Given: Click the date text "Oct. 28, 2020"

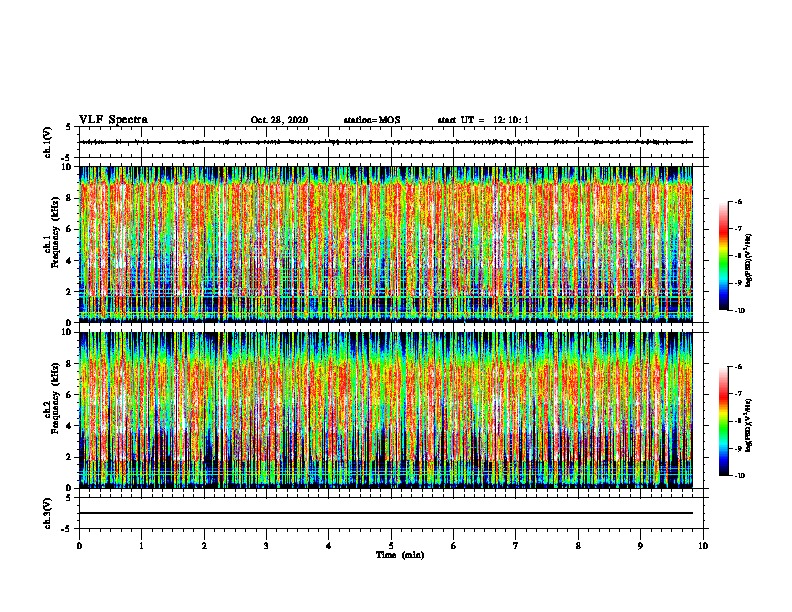Looking at the screenshot, I should 279,120.
